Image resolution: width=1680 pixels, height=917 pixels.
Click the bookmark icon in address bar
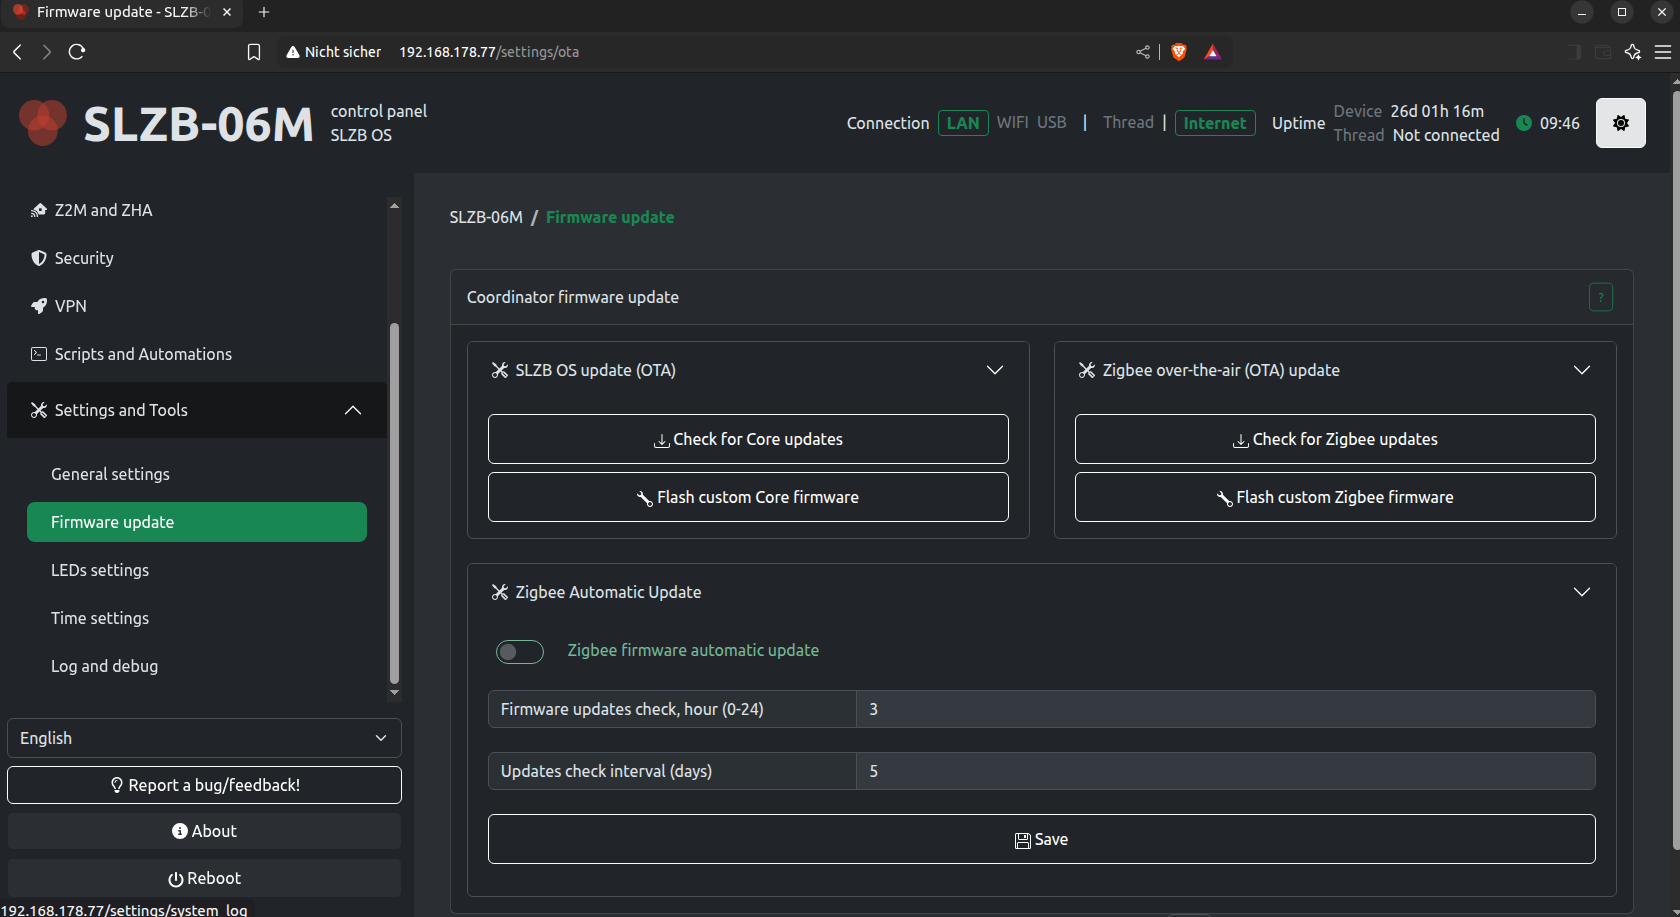click(254, 52)
